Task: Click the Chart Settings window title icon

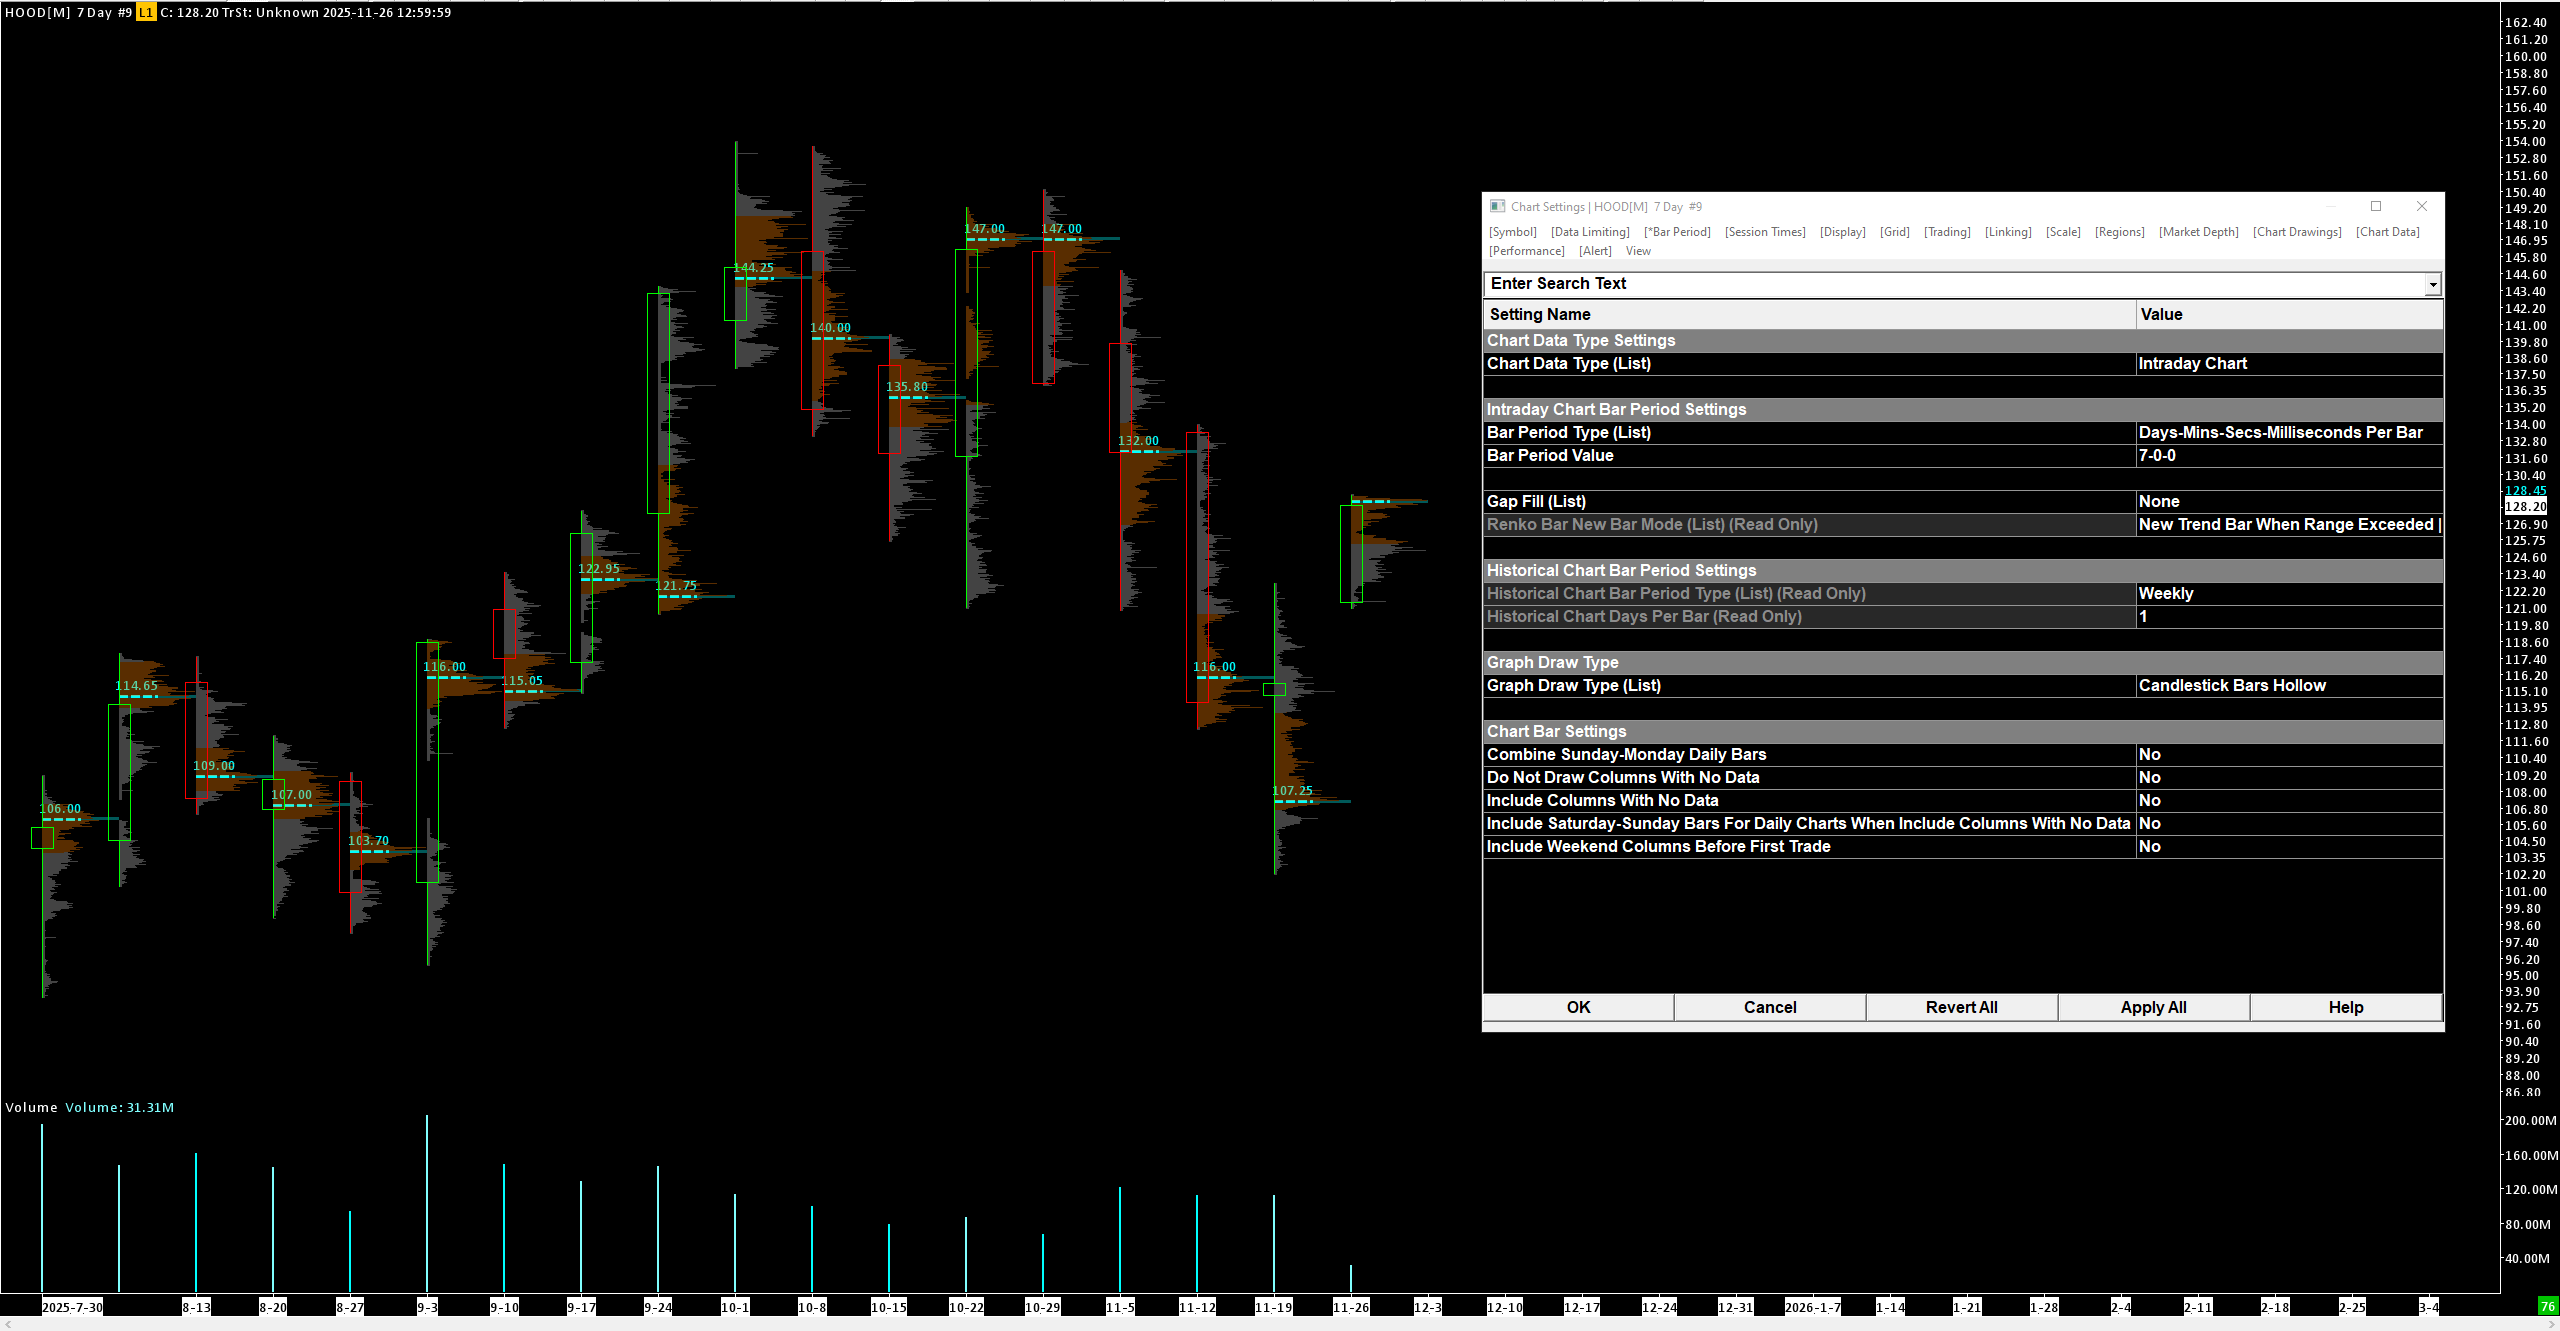Action: [1497, 206]
